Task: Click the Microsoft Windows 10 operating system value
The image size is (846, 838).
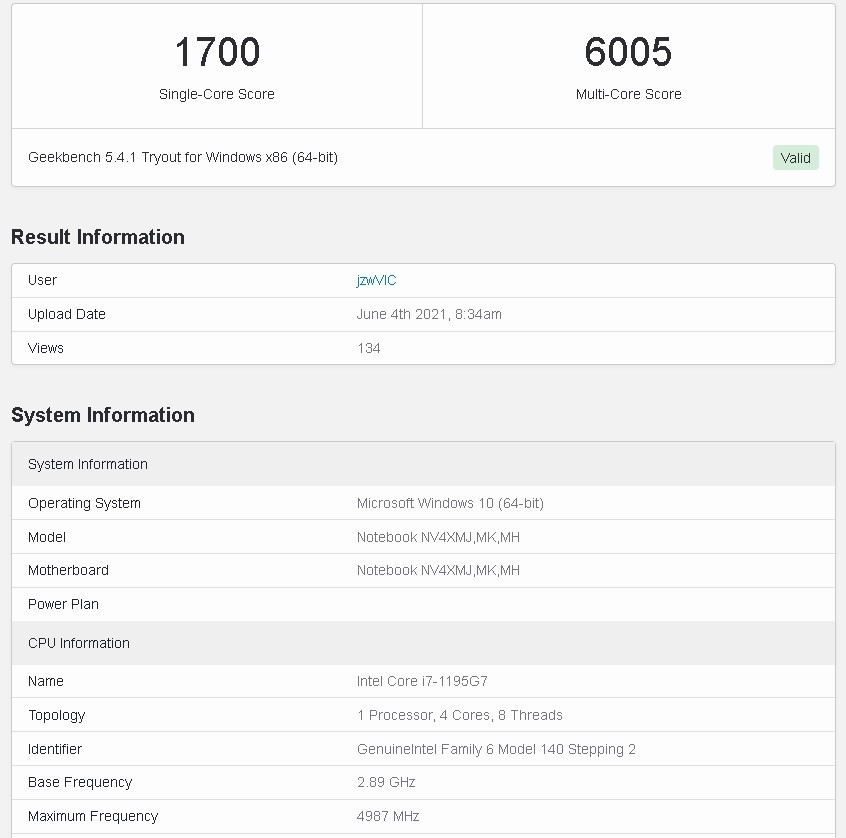Action: [x=450, y=503]
